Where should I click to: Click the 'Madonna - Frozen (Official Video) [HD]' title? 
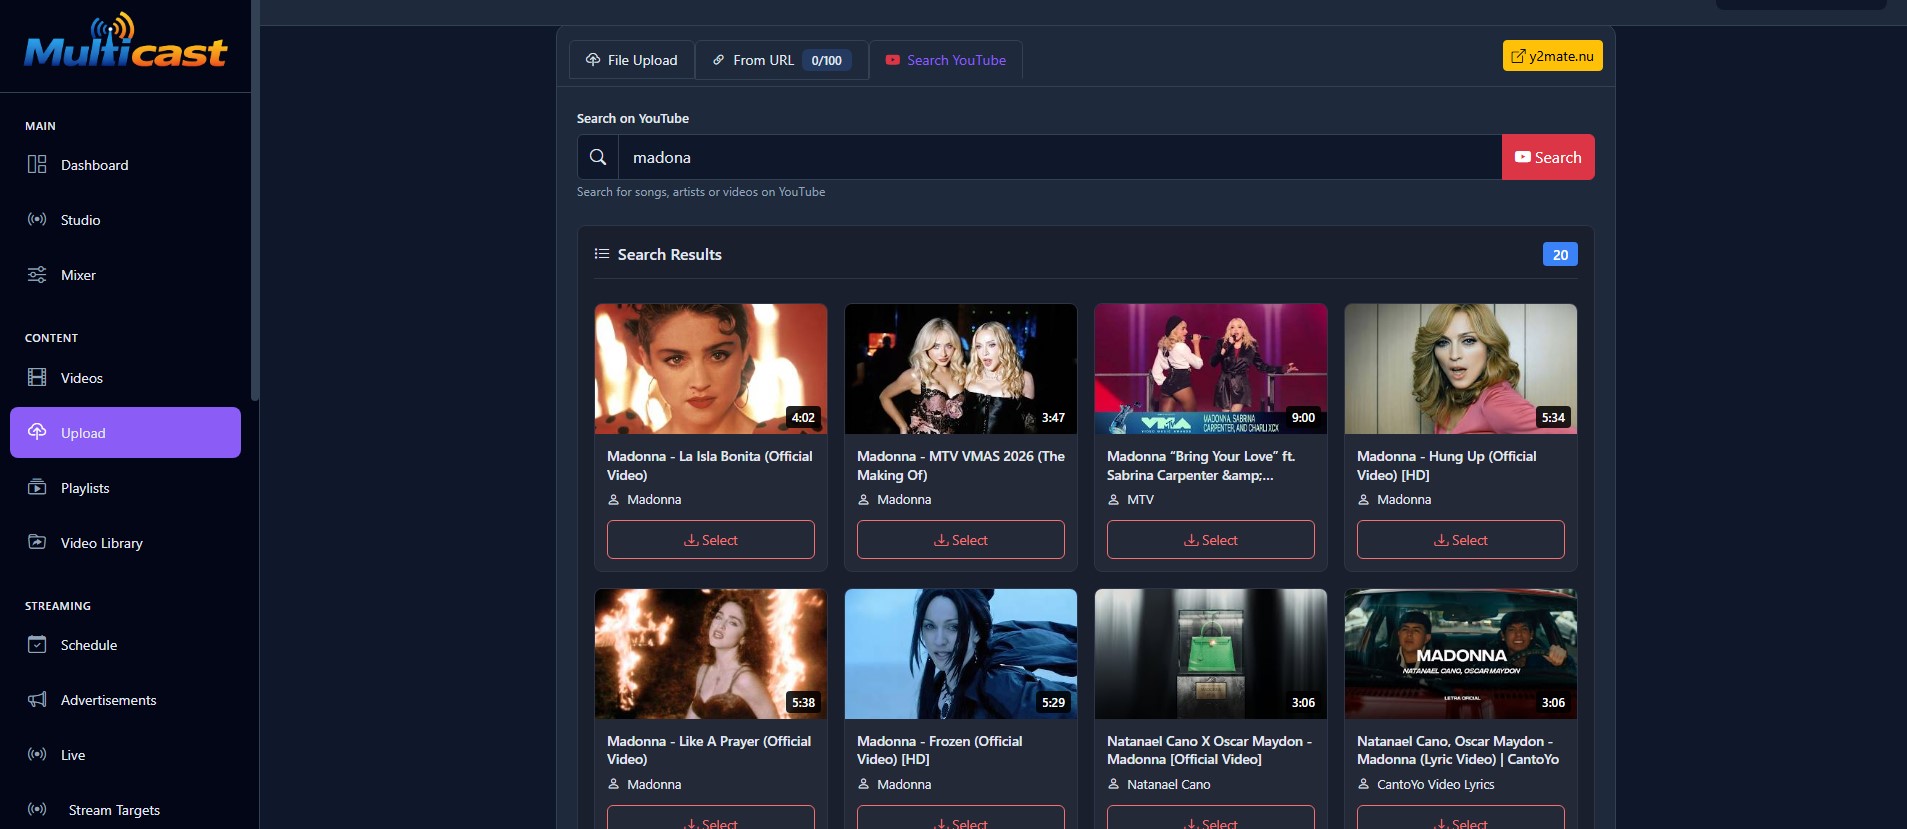coord(939,750)
